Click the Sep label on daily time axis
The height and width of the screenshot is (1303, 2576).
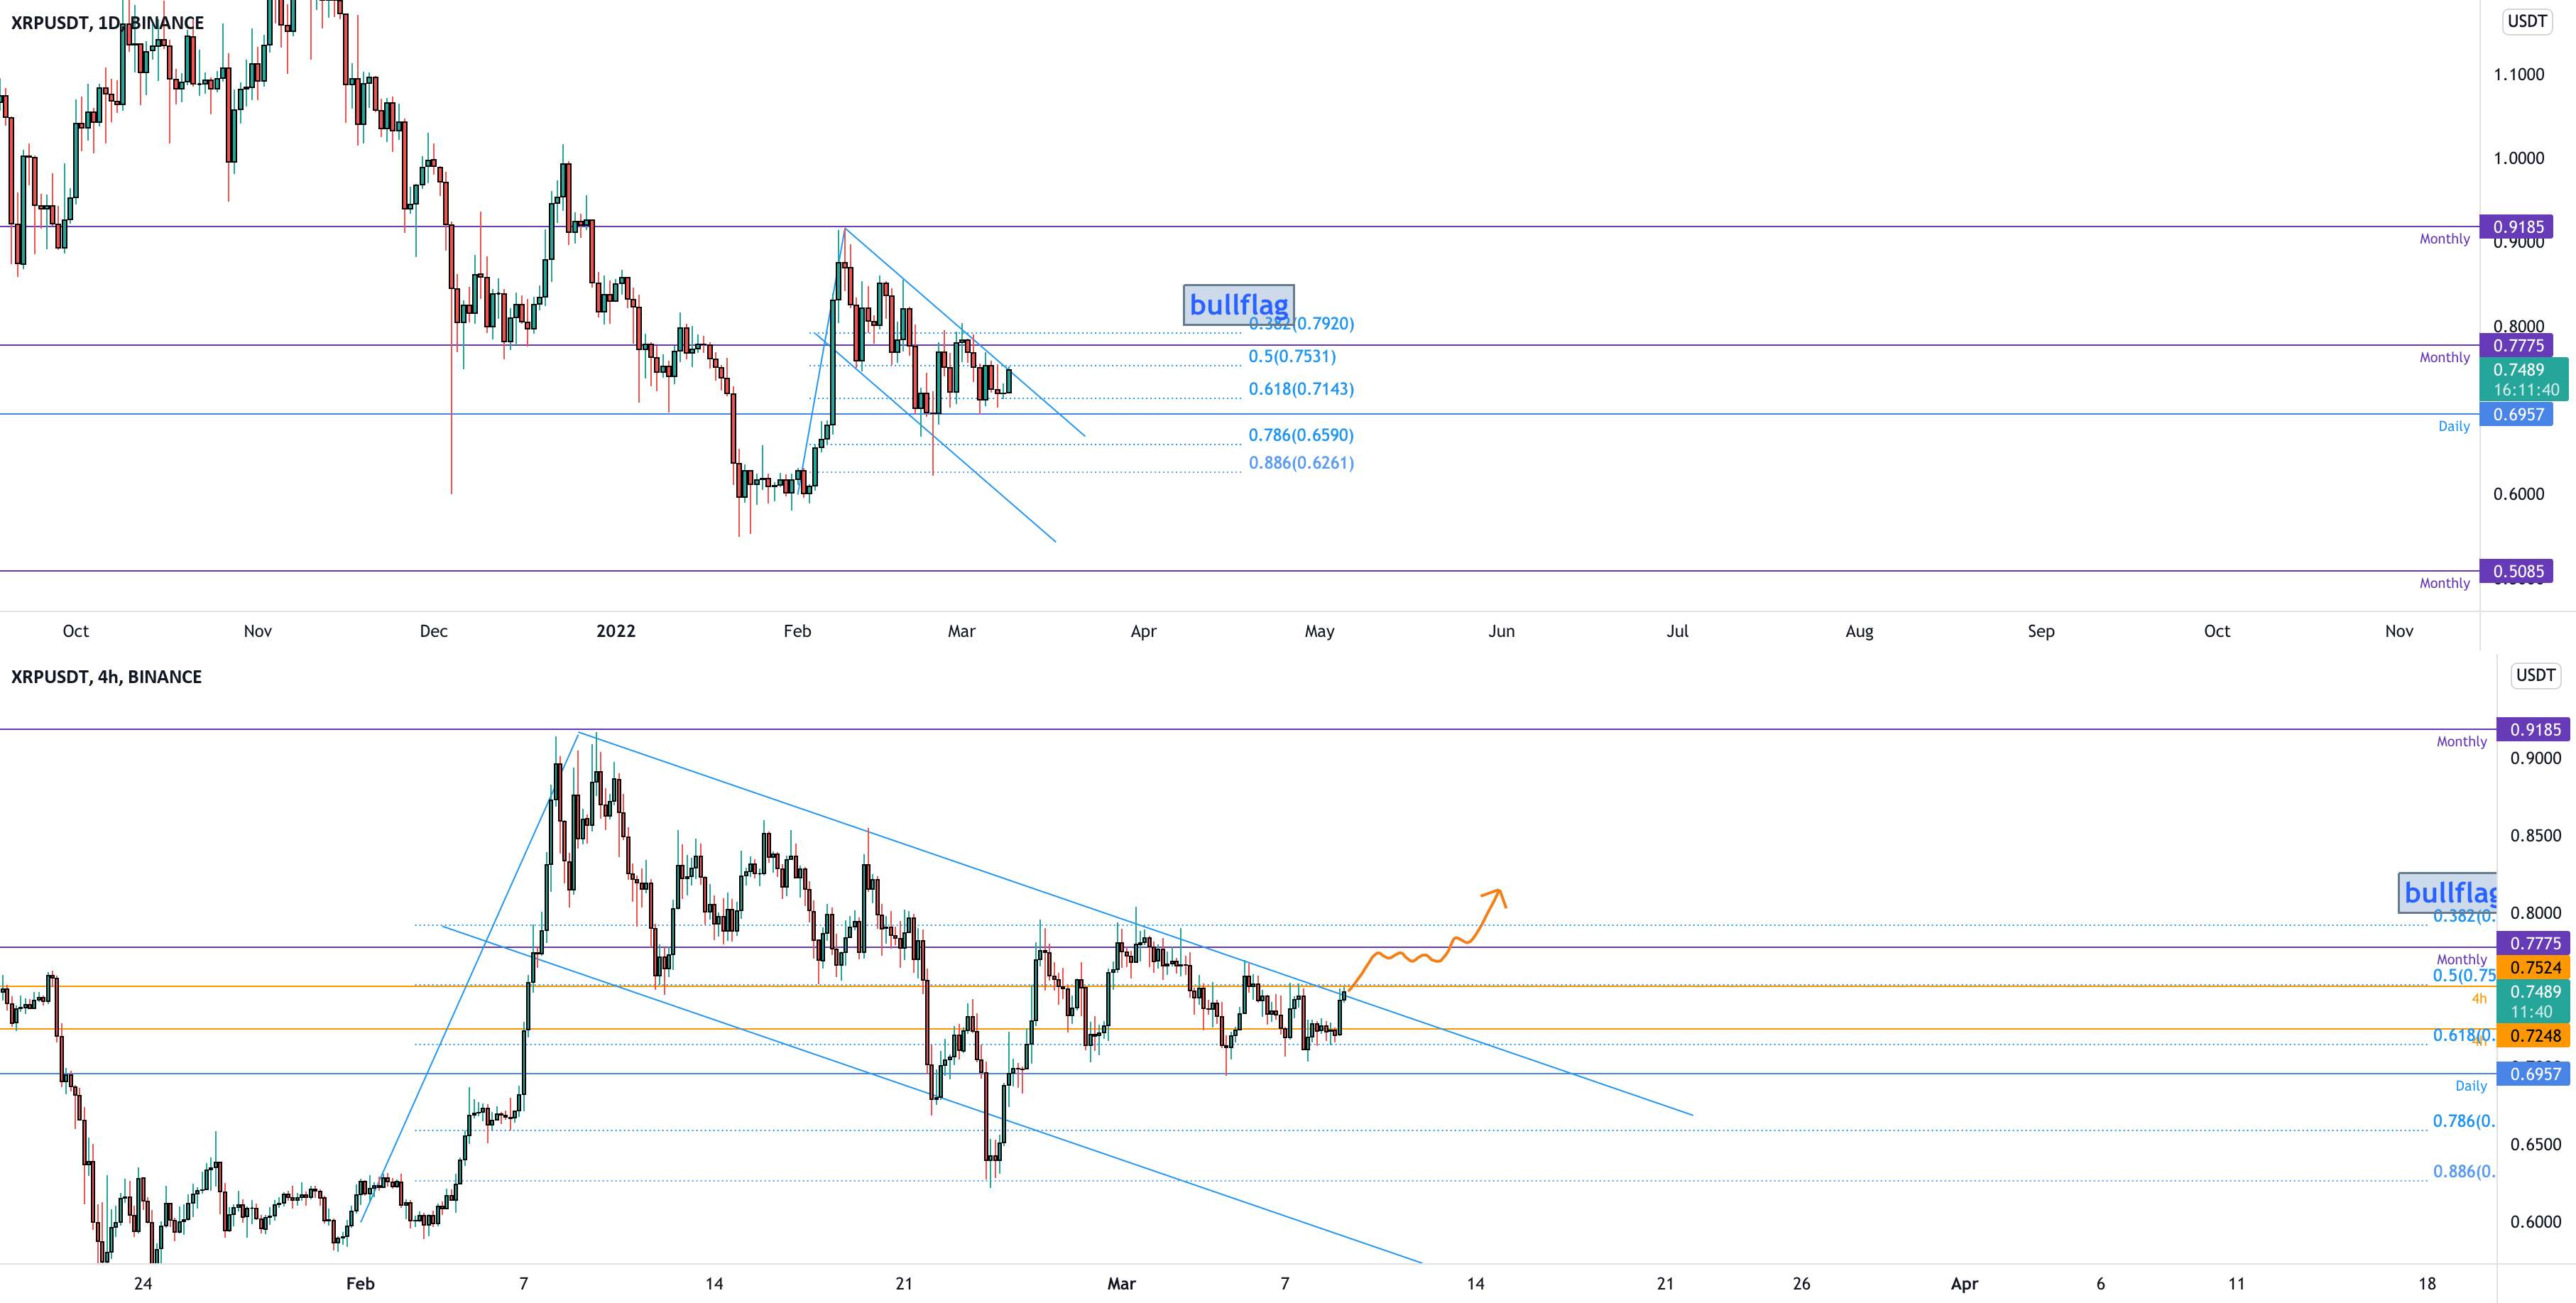point(2041,631)
